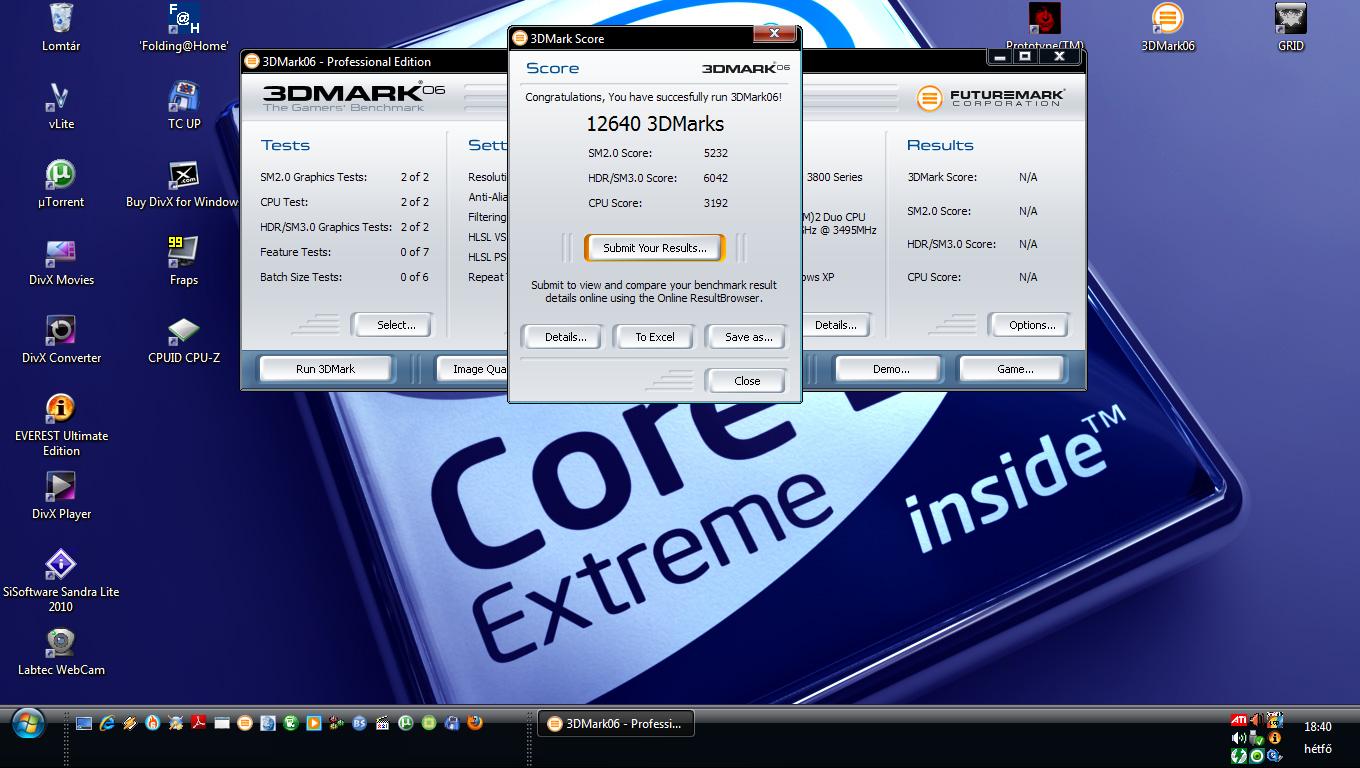Open the Lomtár recycle bin desktop icon
Image resolution: width=1360 pixels, height=768 pixels.
pos(61,28)
